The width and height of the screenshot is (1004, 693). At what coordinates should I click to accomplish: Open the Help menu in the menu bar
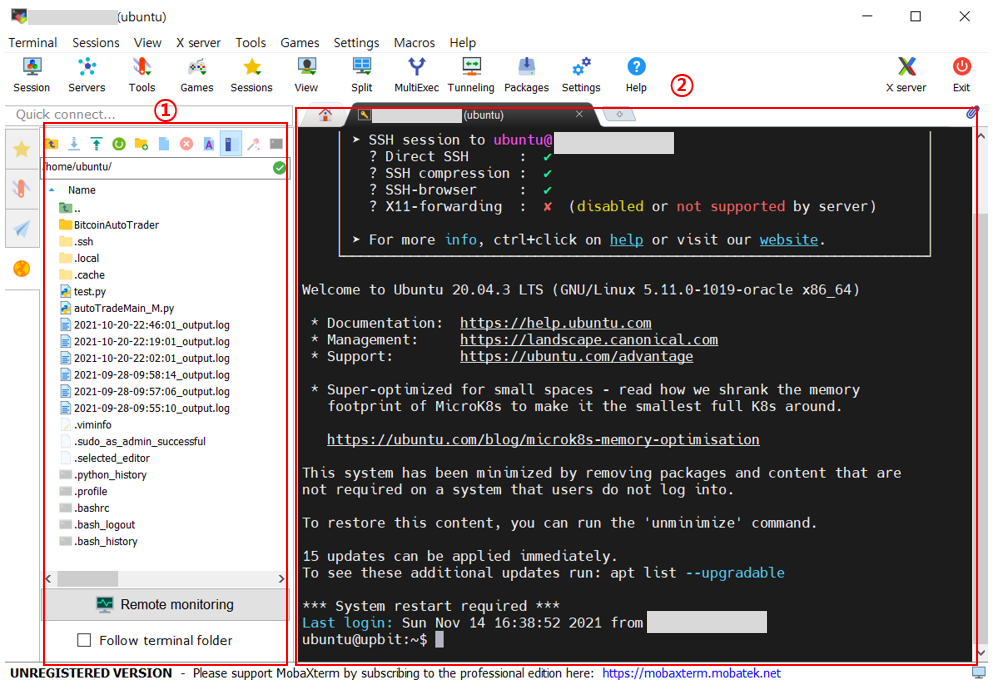coord(462,42)
